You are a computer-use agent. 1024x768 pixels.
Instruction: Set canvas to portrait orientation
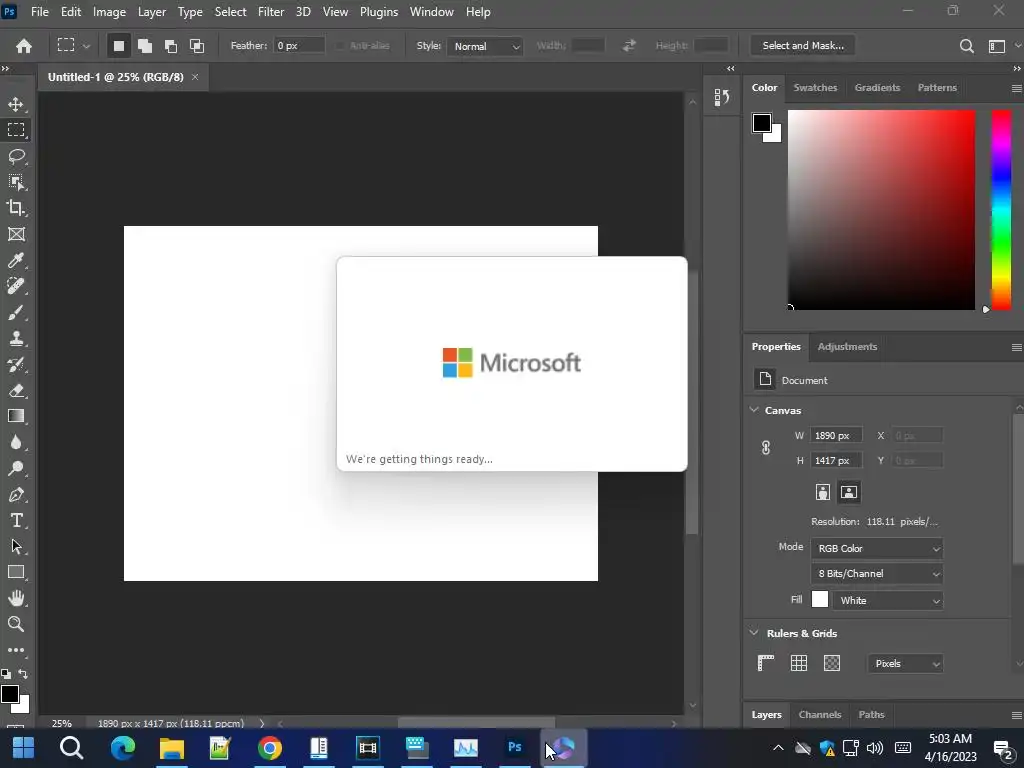(823, 492)
